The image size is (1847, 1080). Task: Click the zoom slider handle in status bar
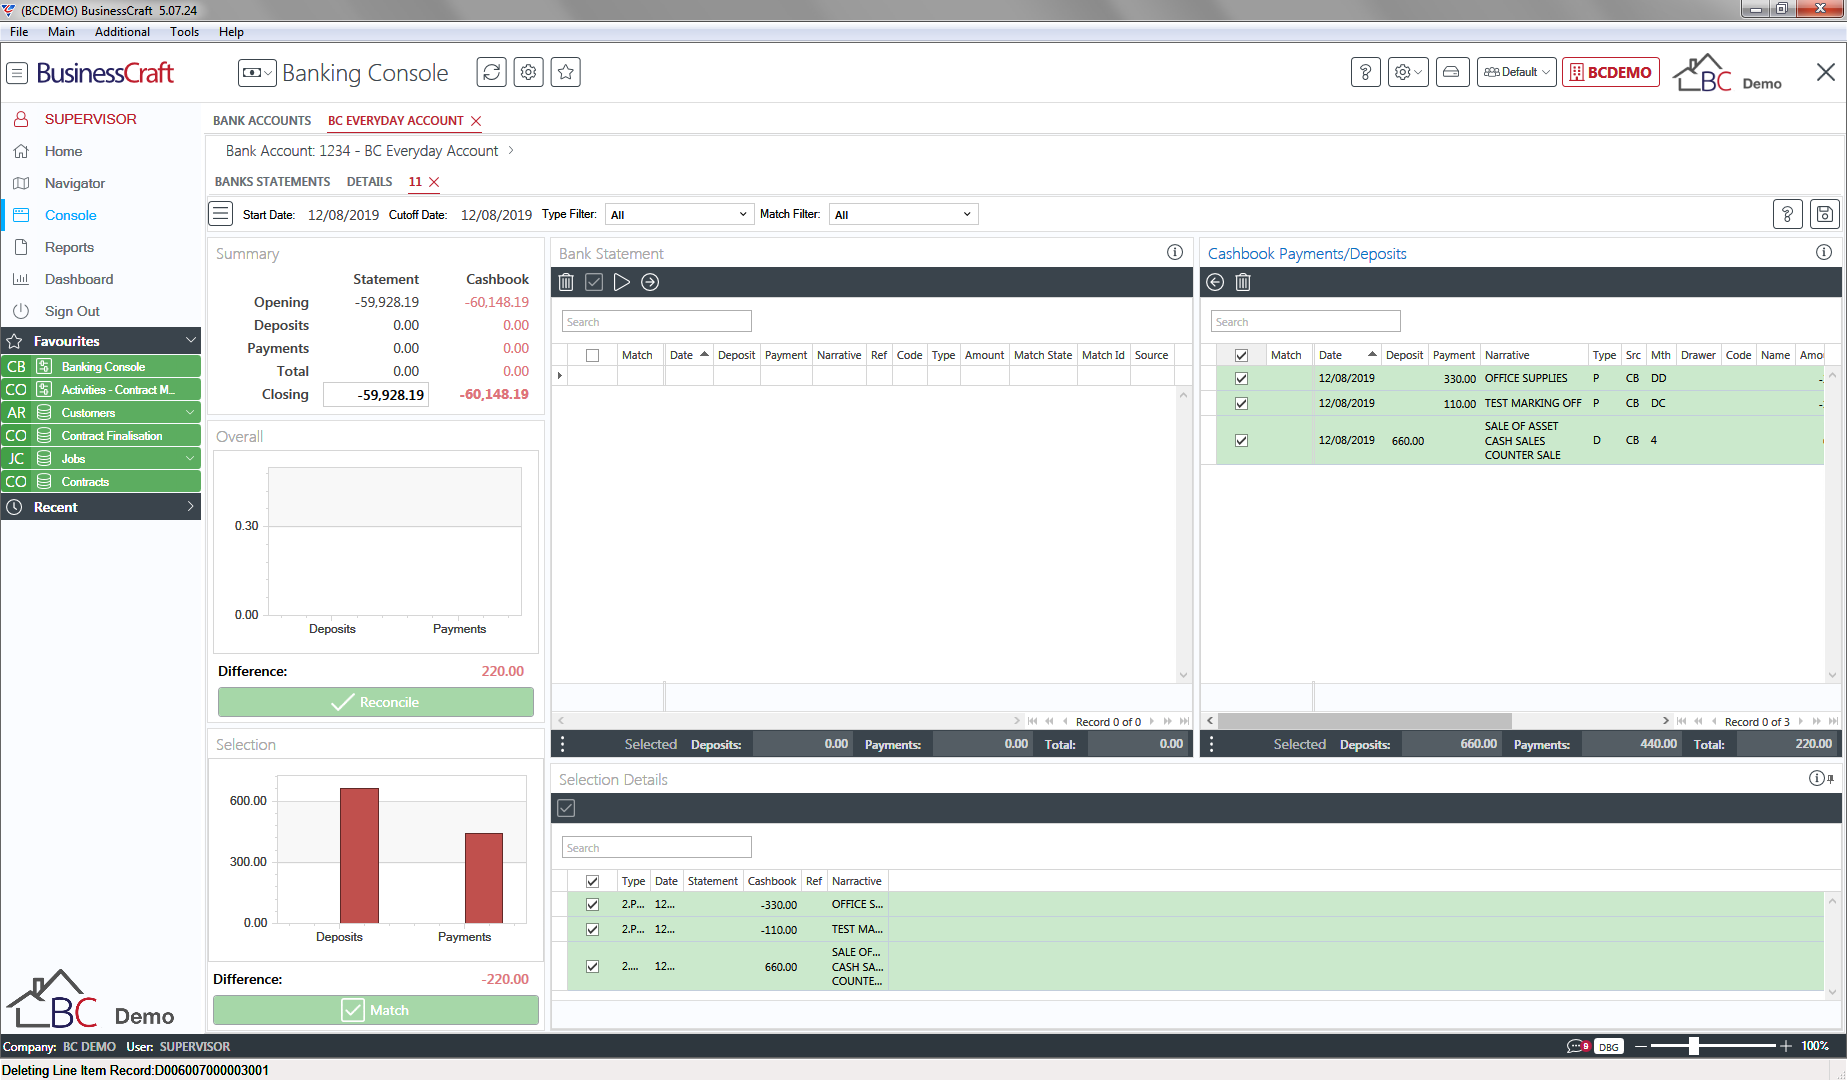(x=1693, y=1046)
